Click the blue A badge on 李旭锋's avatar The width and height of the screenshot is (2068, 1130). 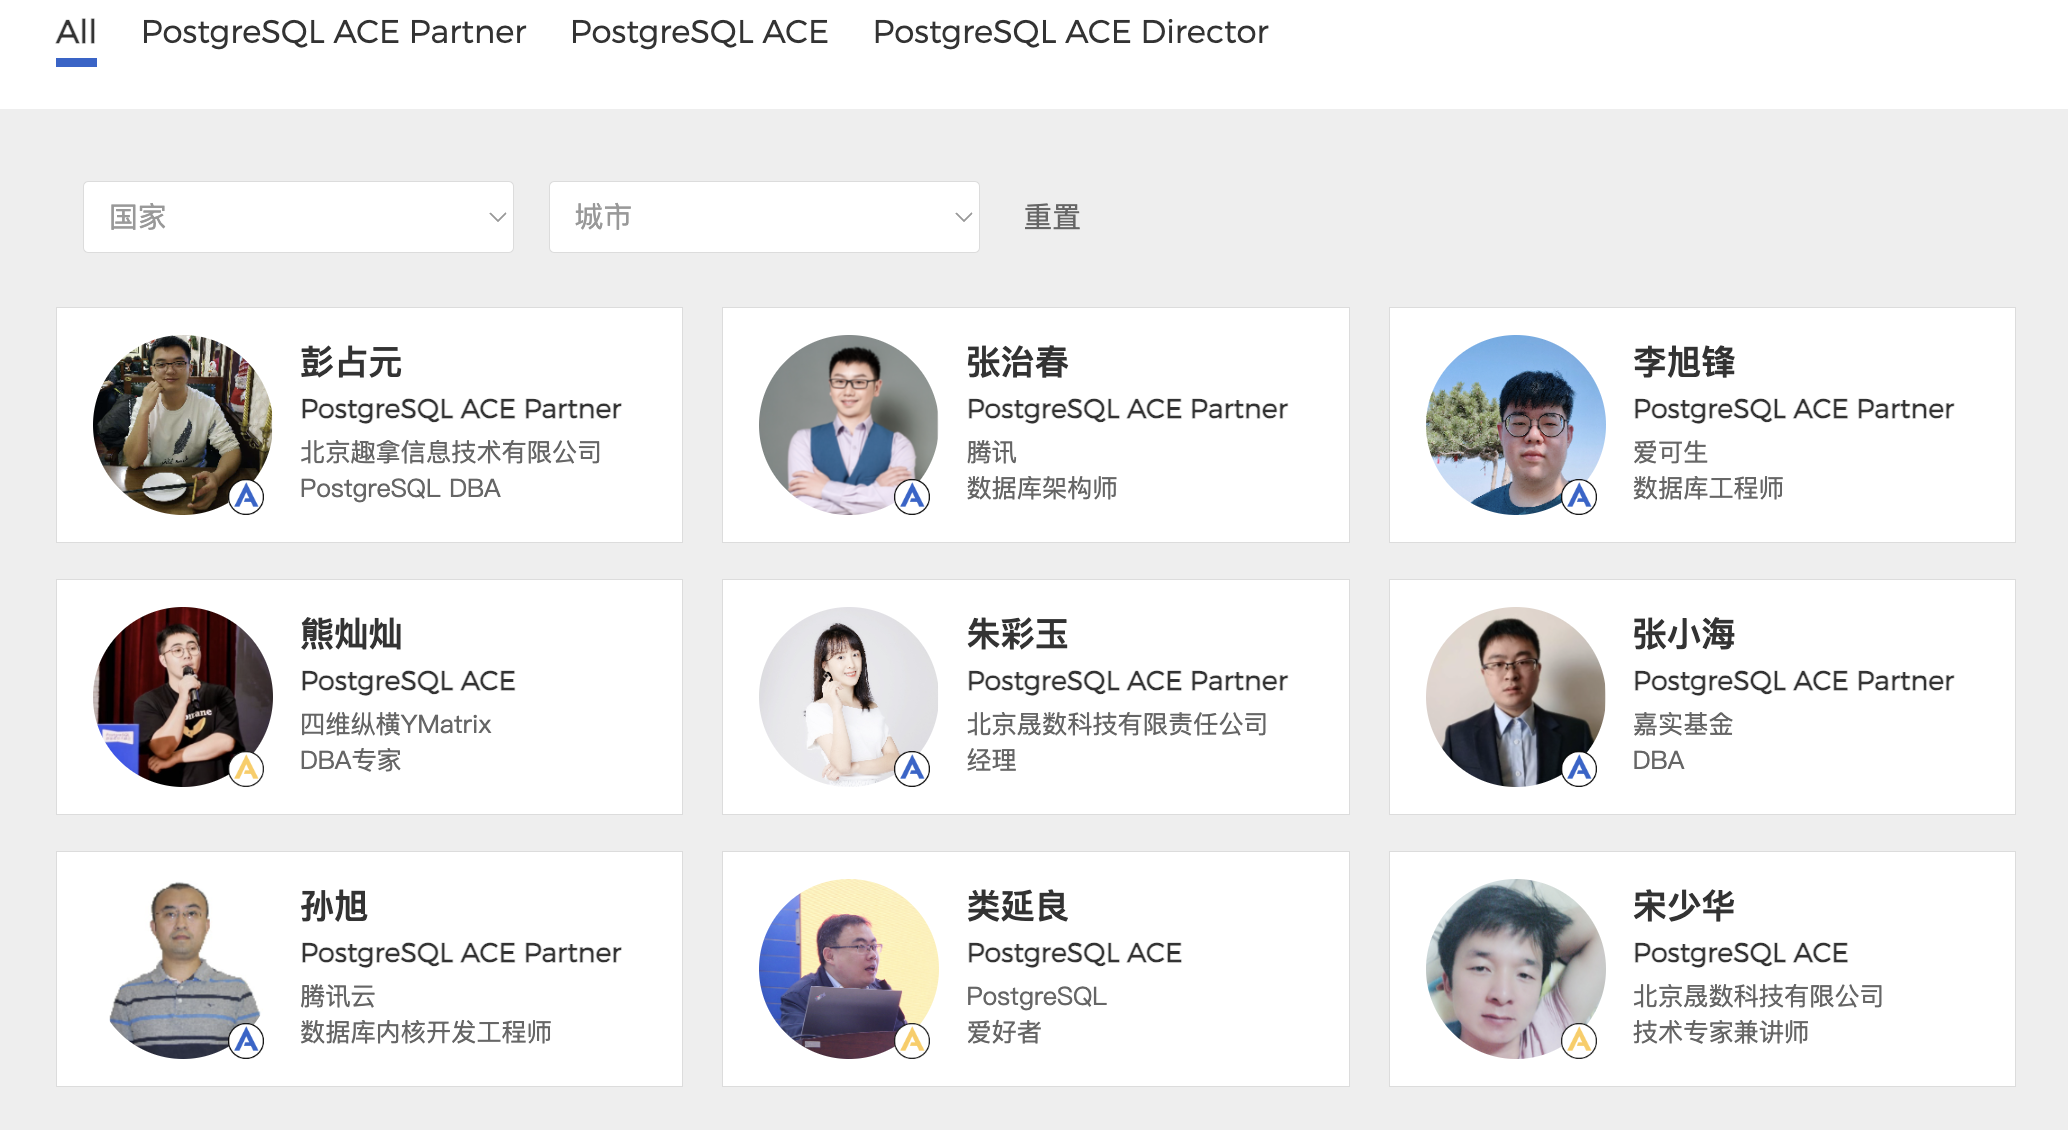1579,497
